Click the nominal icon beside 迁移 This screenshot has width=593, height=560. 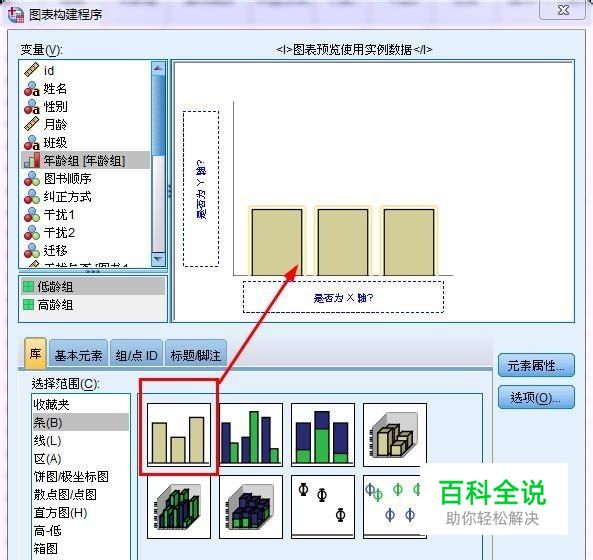[x=31, y=251]
